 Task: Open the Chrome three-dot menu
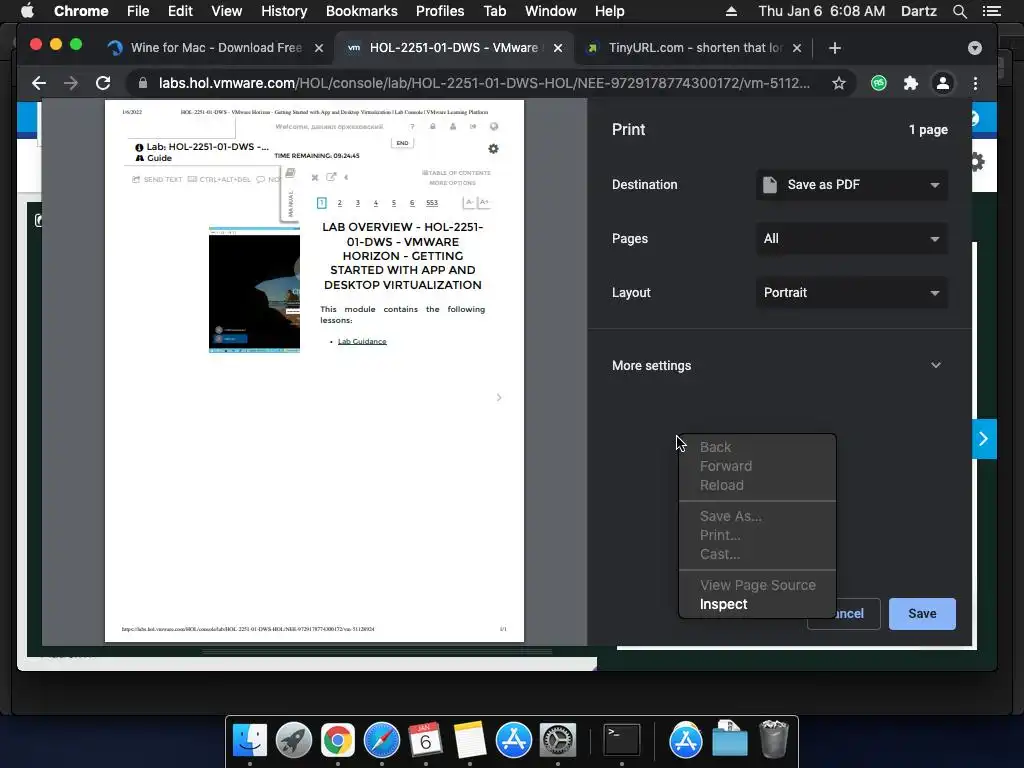pyautogui.click(x=976, y=83)
